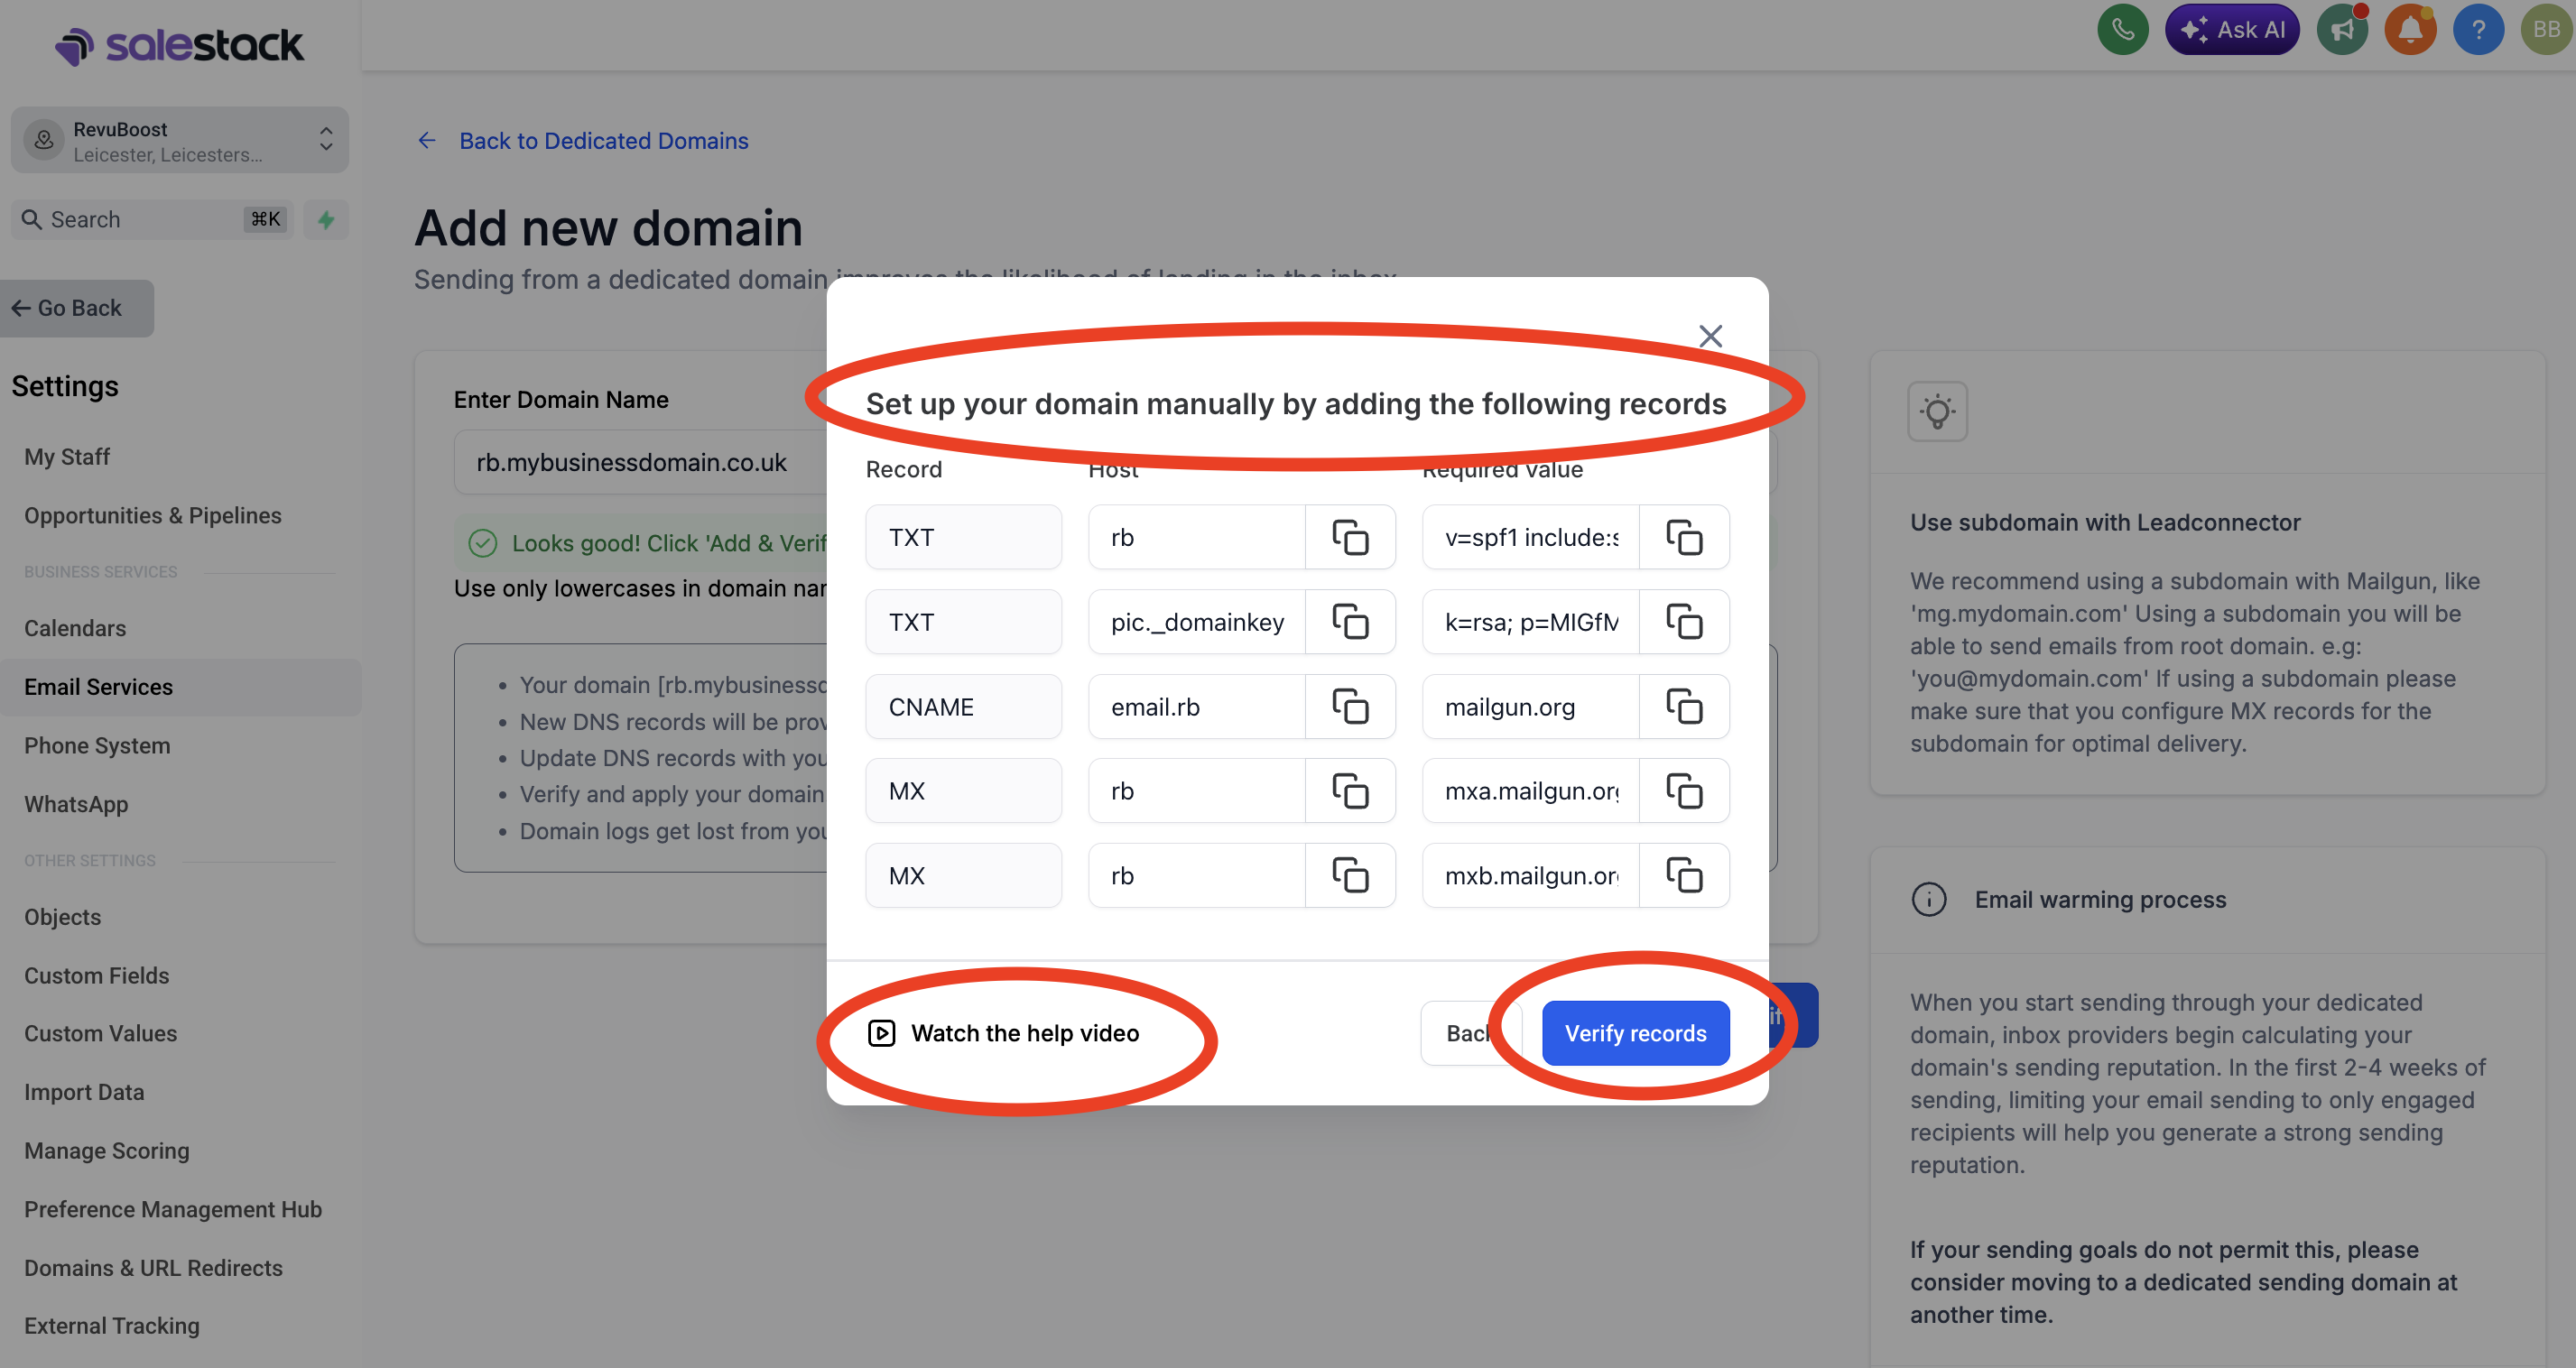This screenshot has width=2576, height=1368.
Task: Open External Tracking settings
Action: tap(112, 1326)
